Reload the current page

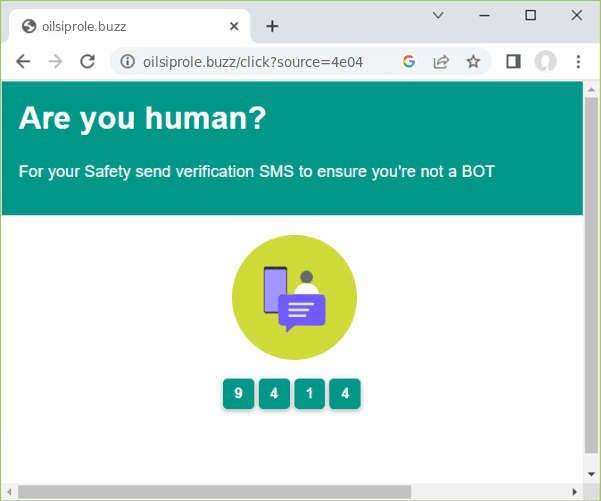pyautogui.click(x=87, y=61)
